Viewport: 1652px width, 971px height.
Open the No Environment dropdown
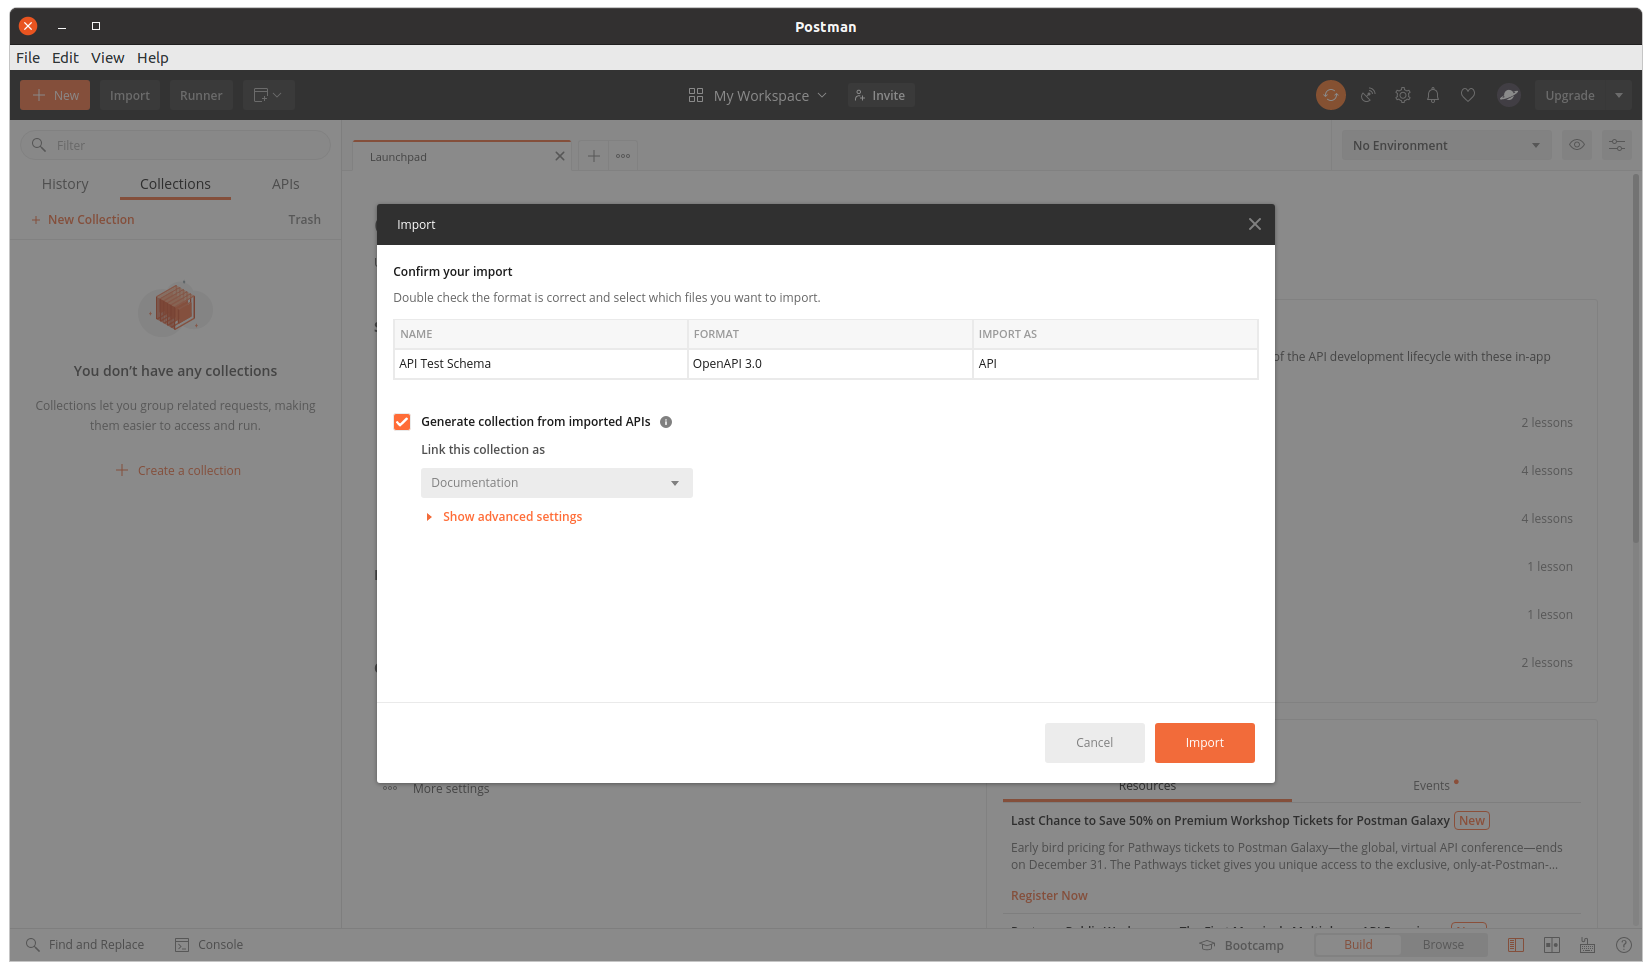[x=1447, y=145]
